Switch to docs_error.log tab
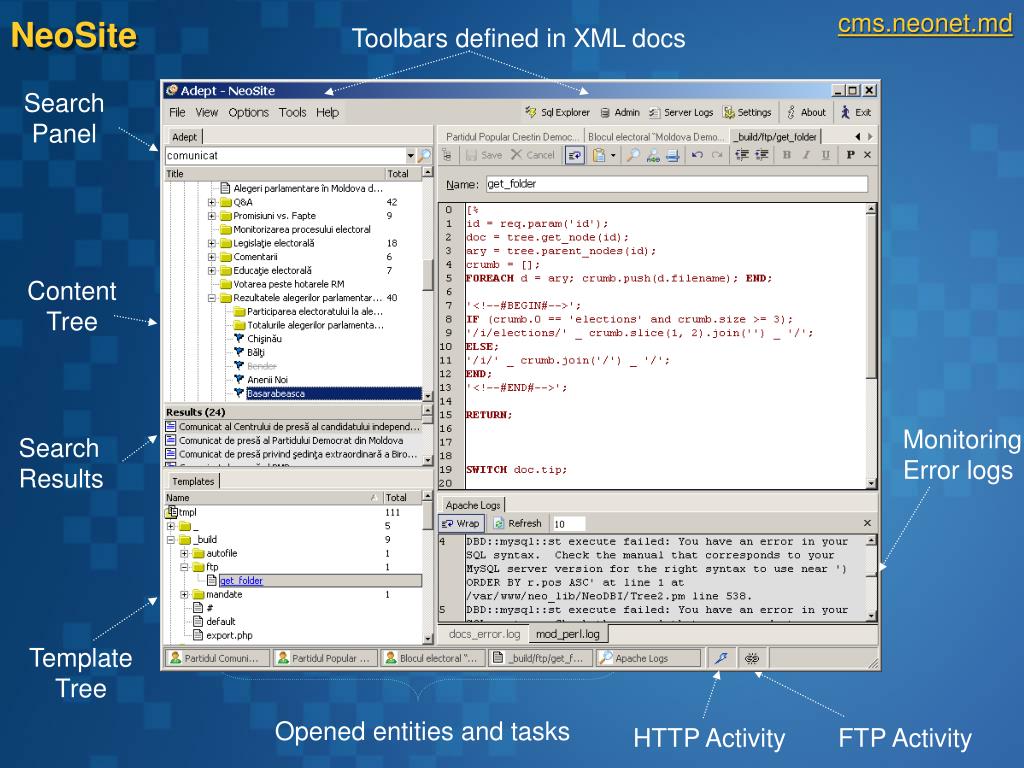This screenshot has height=768, width=1024. click(485, 634)
